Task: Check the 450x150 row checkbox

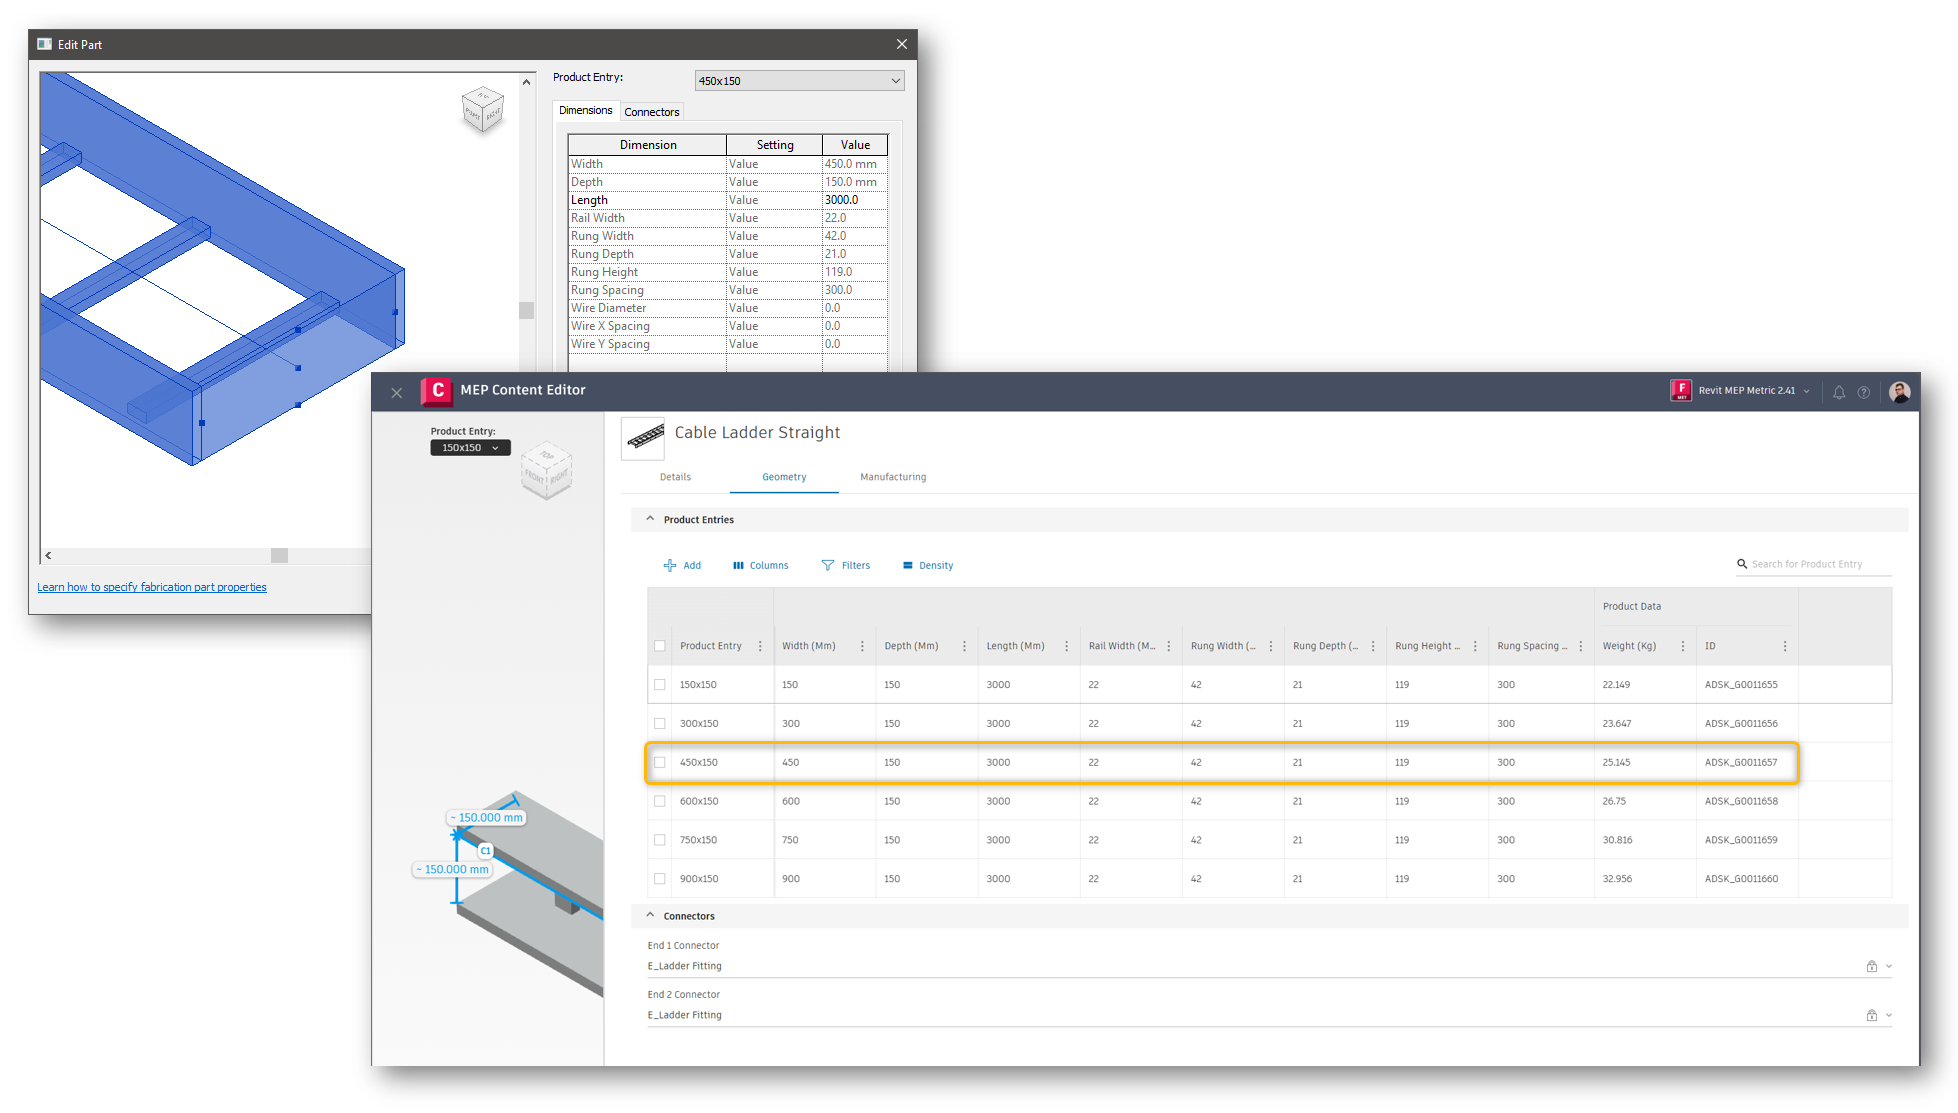Action: coord(660,762)
